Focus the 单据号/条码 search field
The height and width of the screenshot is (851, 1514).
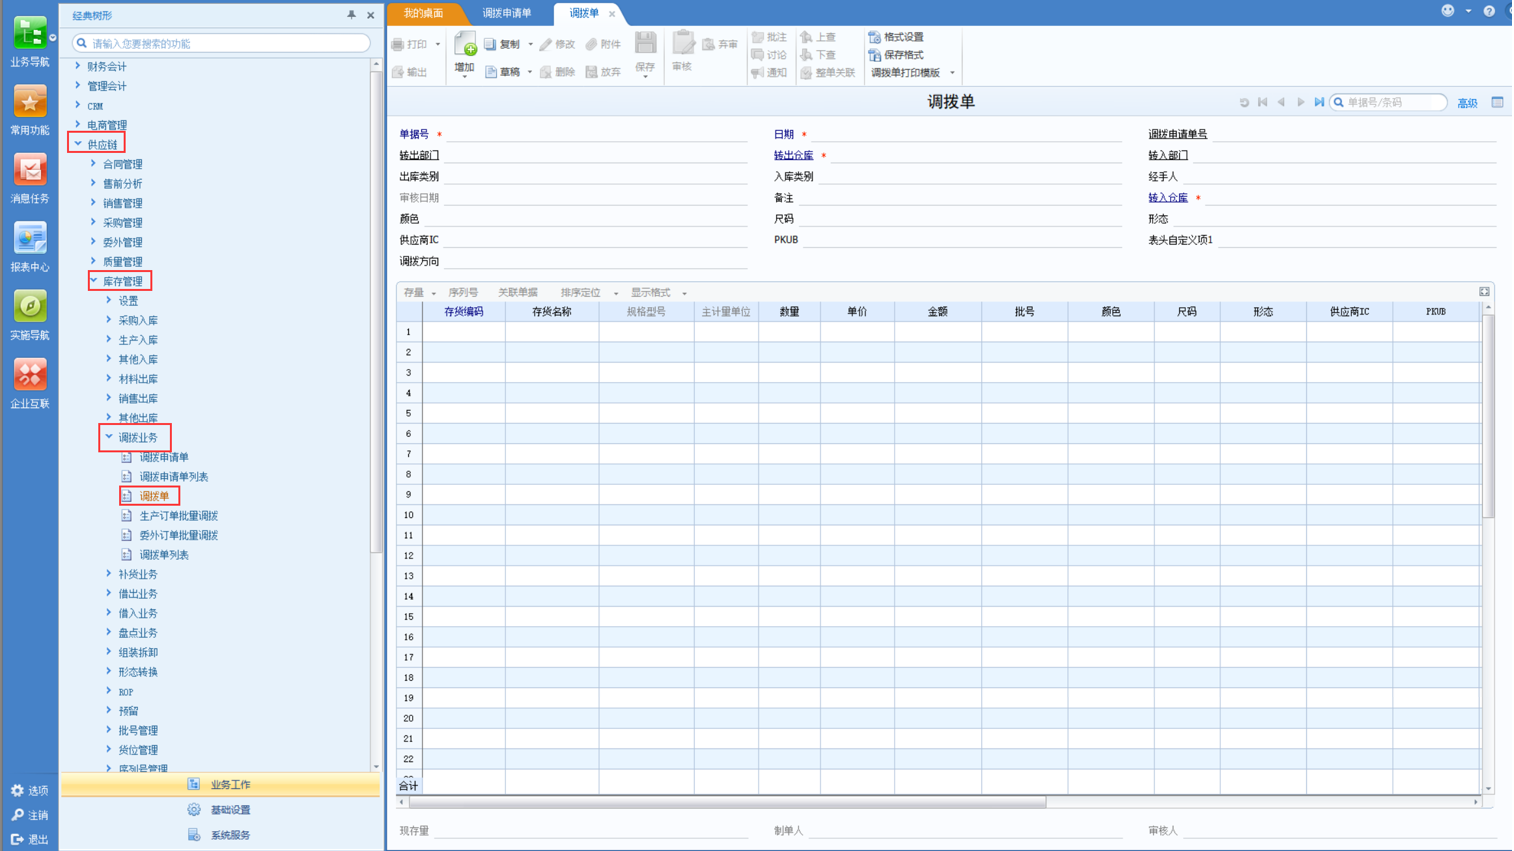click(x=1388, y=102)
